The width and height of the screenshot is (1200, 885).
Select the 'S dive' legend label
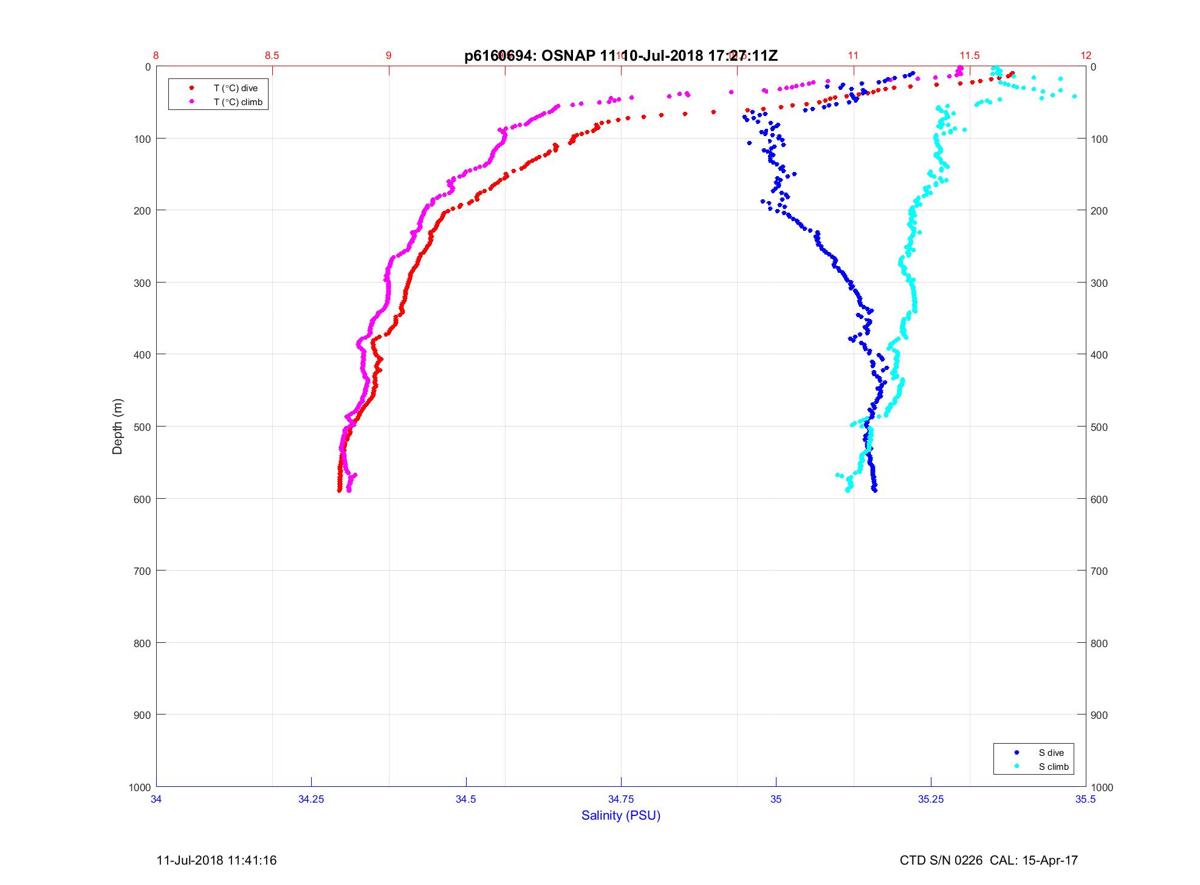click(1050, 752)
